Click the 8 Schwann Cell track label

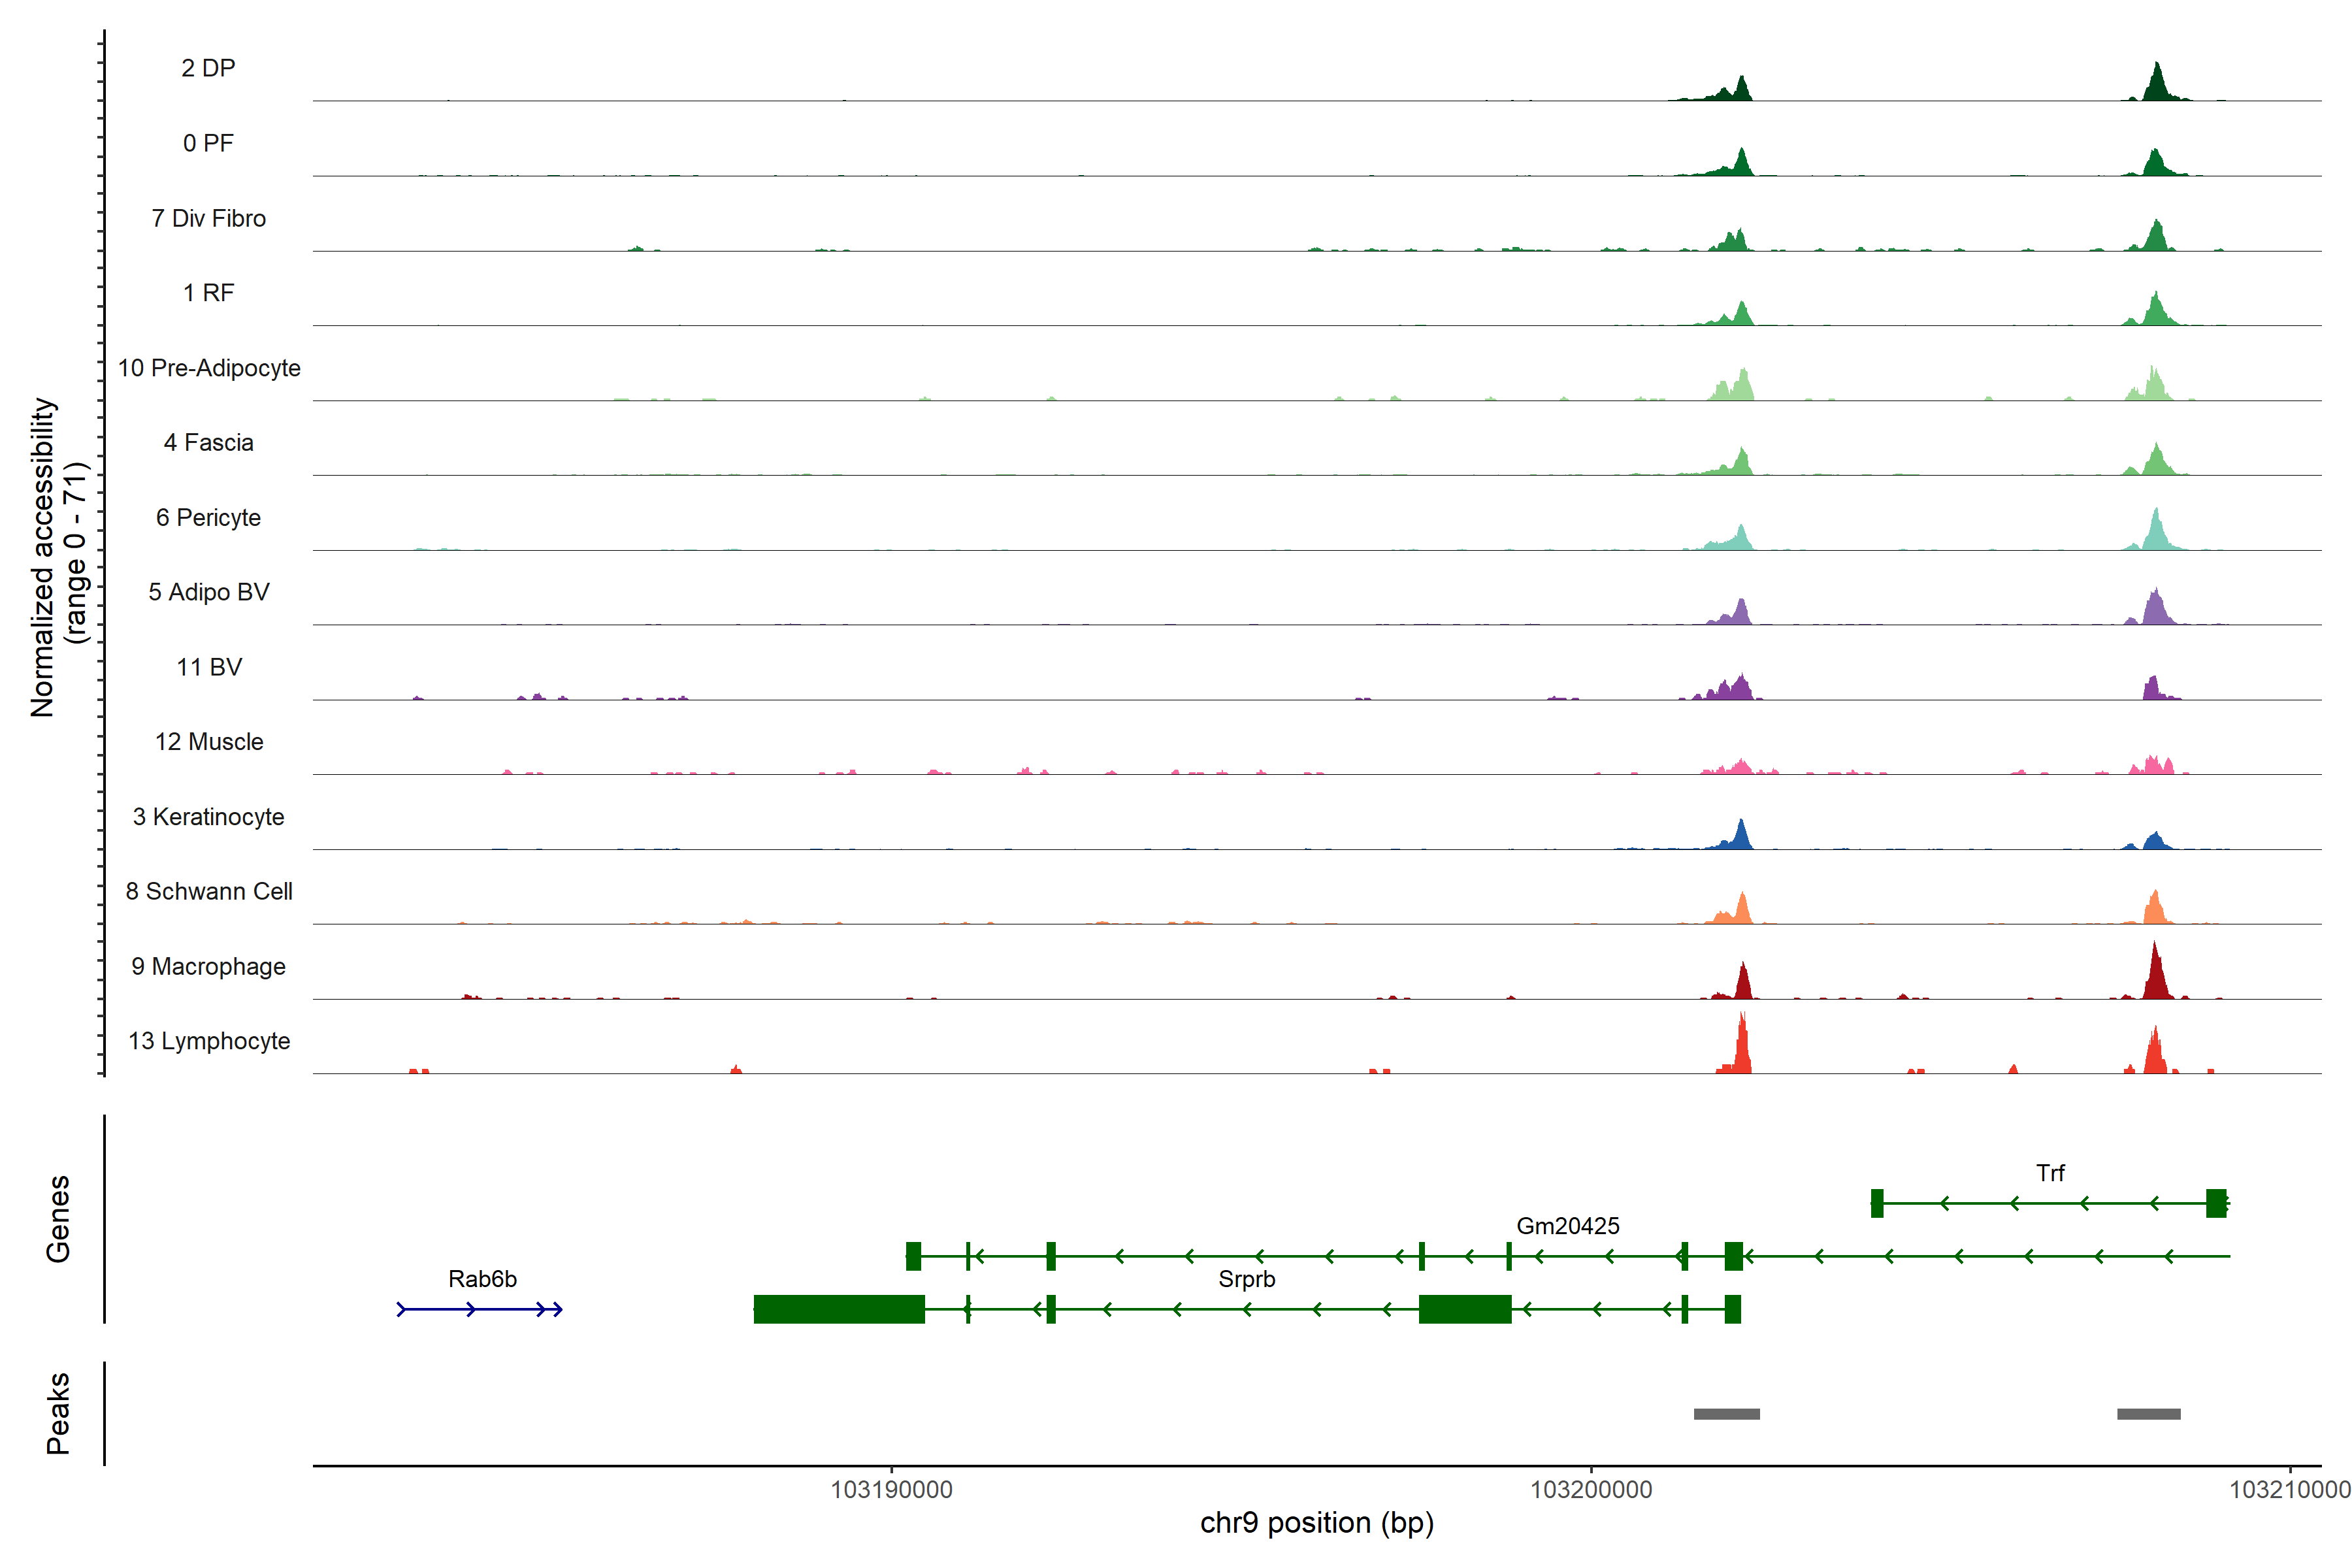click(x=209, y=892)
